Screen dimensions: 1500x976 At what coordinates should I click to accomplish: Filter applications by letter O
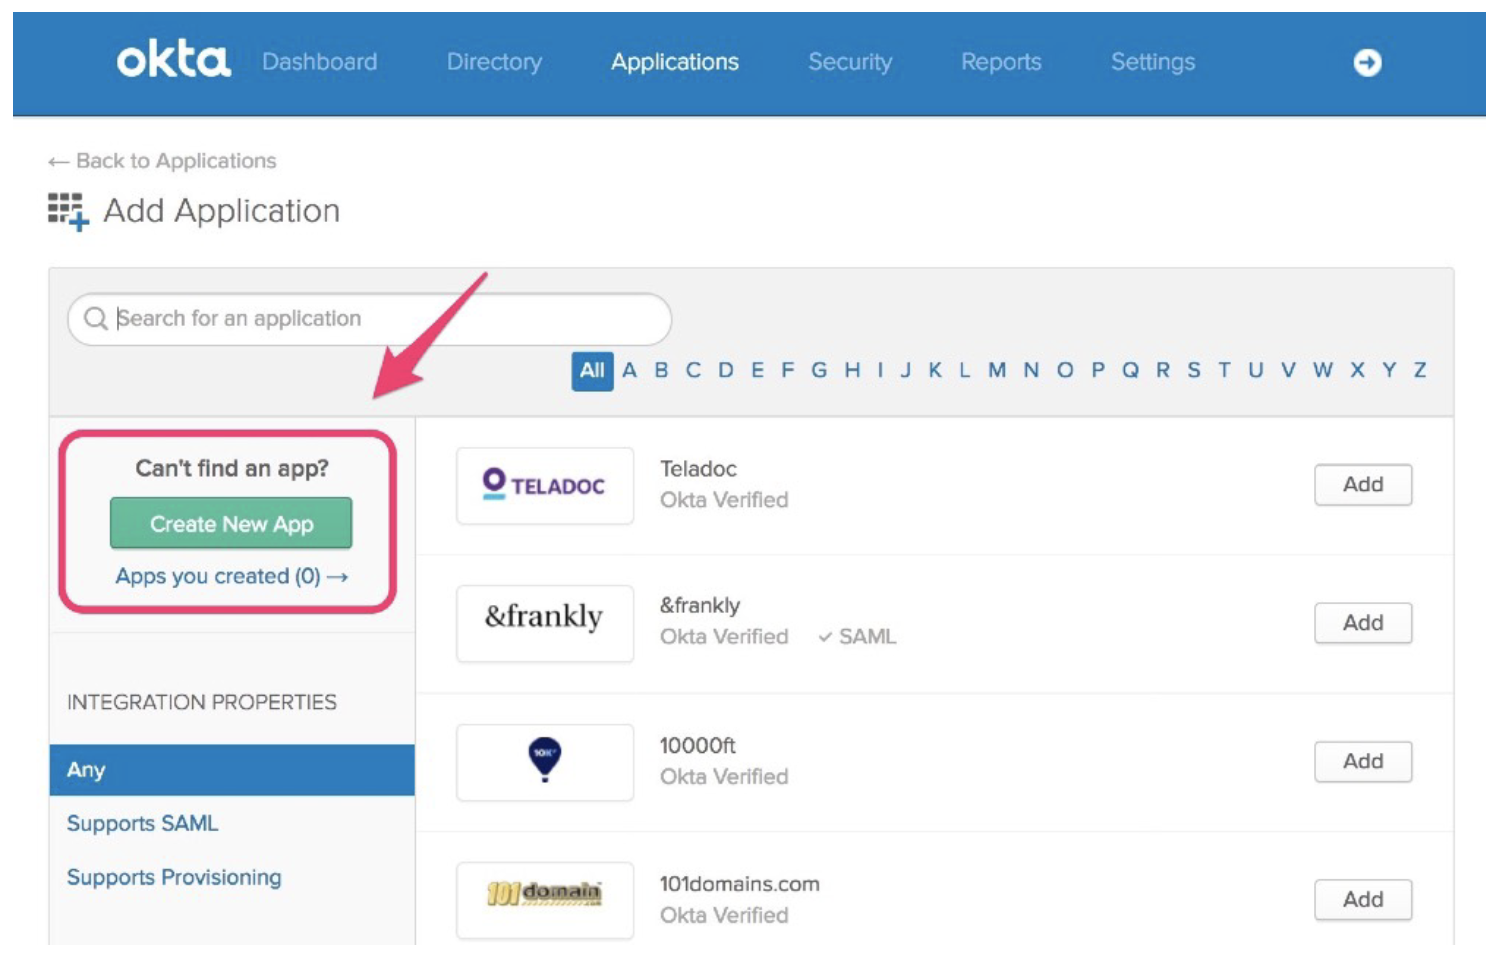pos(1065,371)
